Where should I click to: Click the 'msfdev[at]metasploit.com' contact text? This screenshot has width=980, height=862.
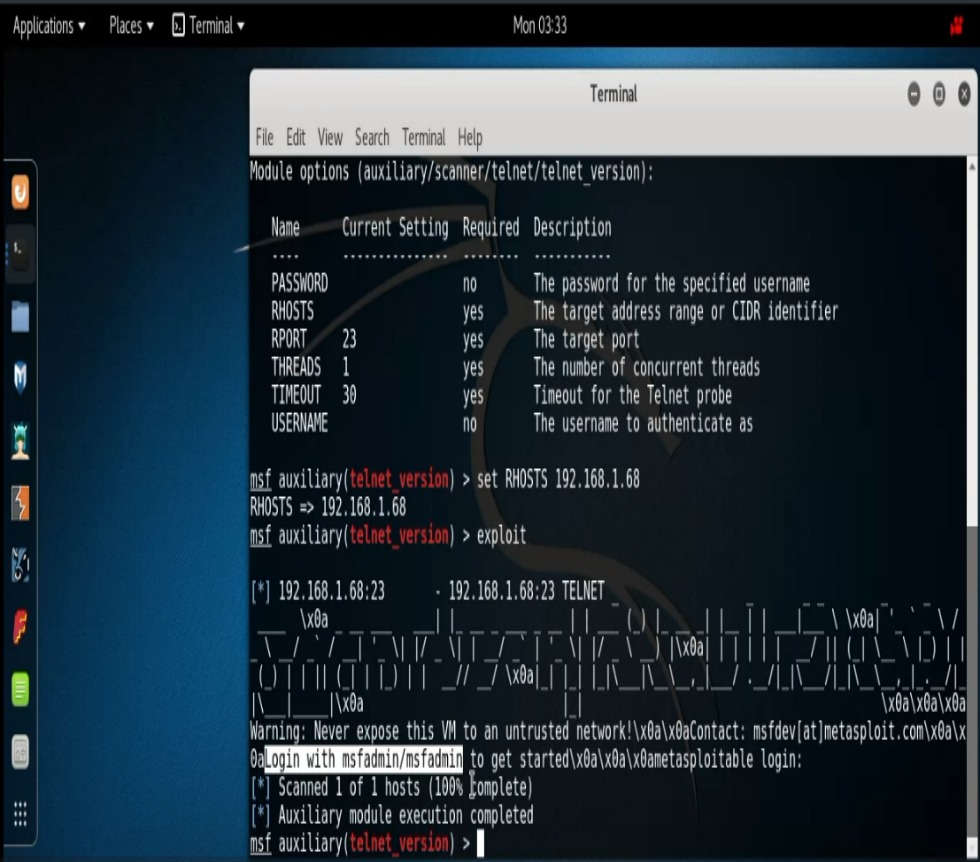[x=838, y=731]
